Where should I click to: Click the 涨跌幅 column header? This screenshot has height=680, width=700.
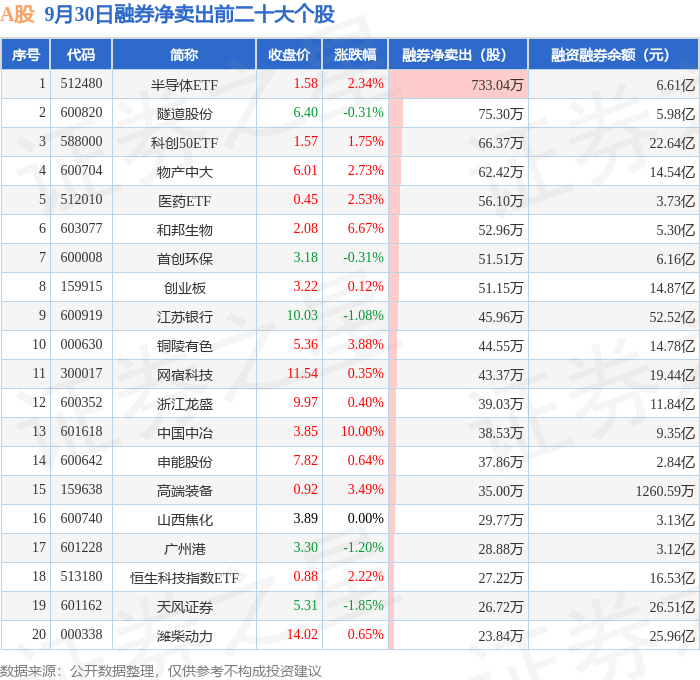point(355,55)
